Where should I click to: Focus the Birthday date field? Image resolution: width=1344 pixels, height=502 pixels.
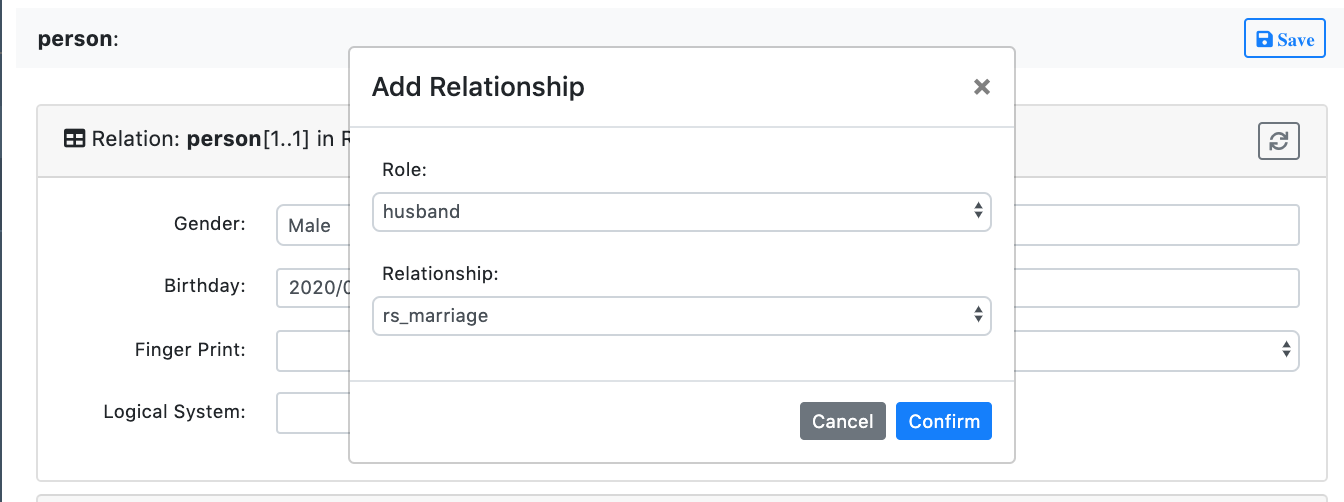[312, 288]
